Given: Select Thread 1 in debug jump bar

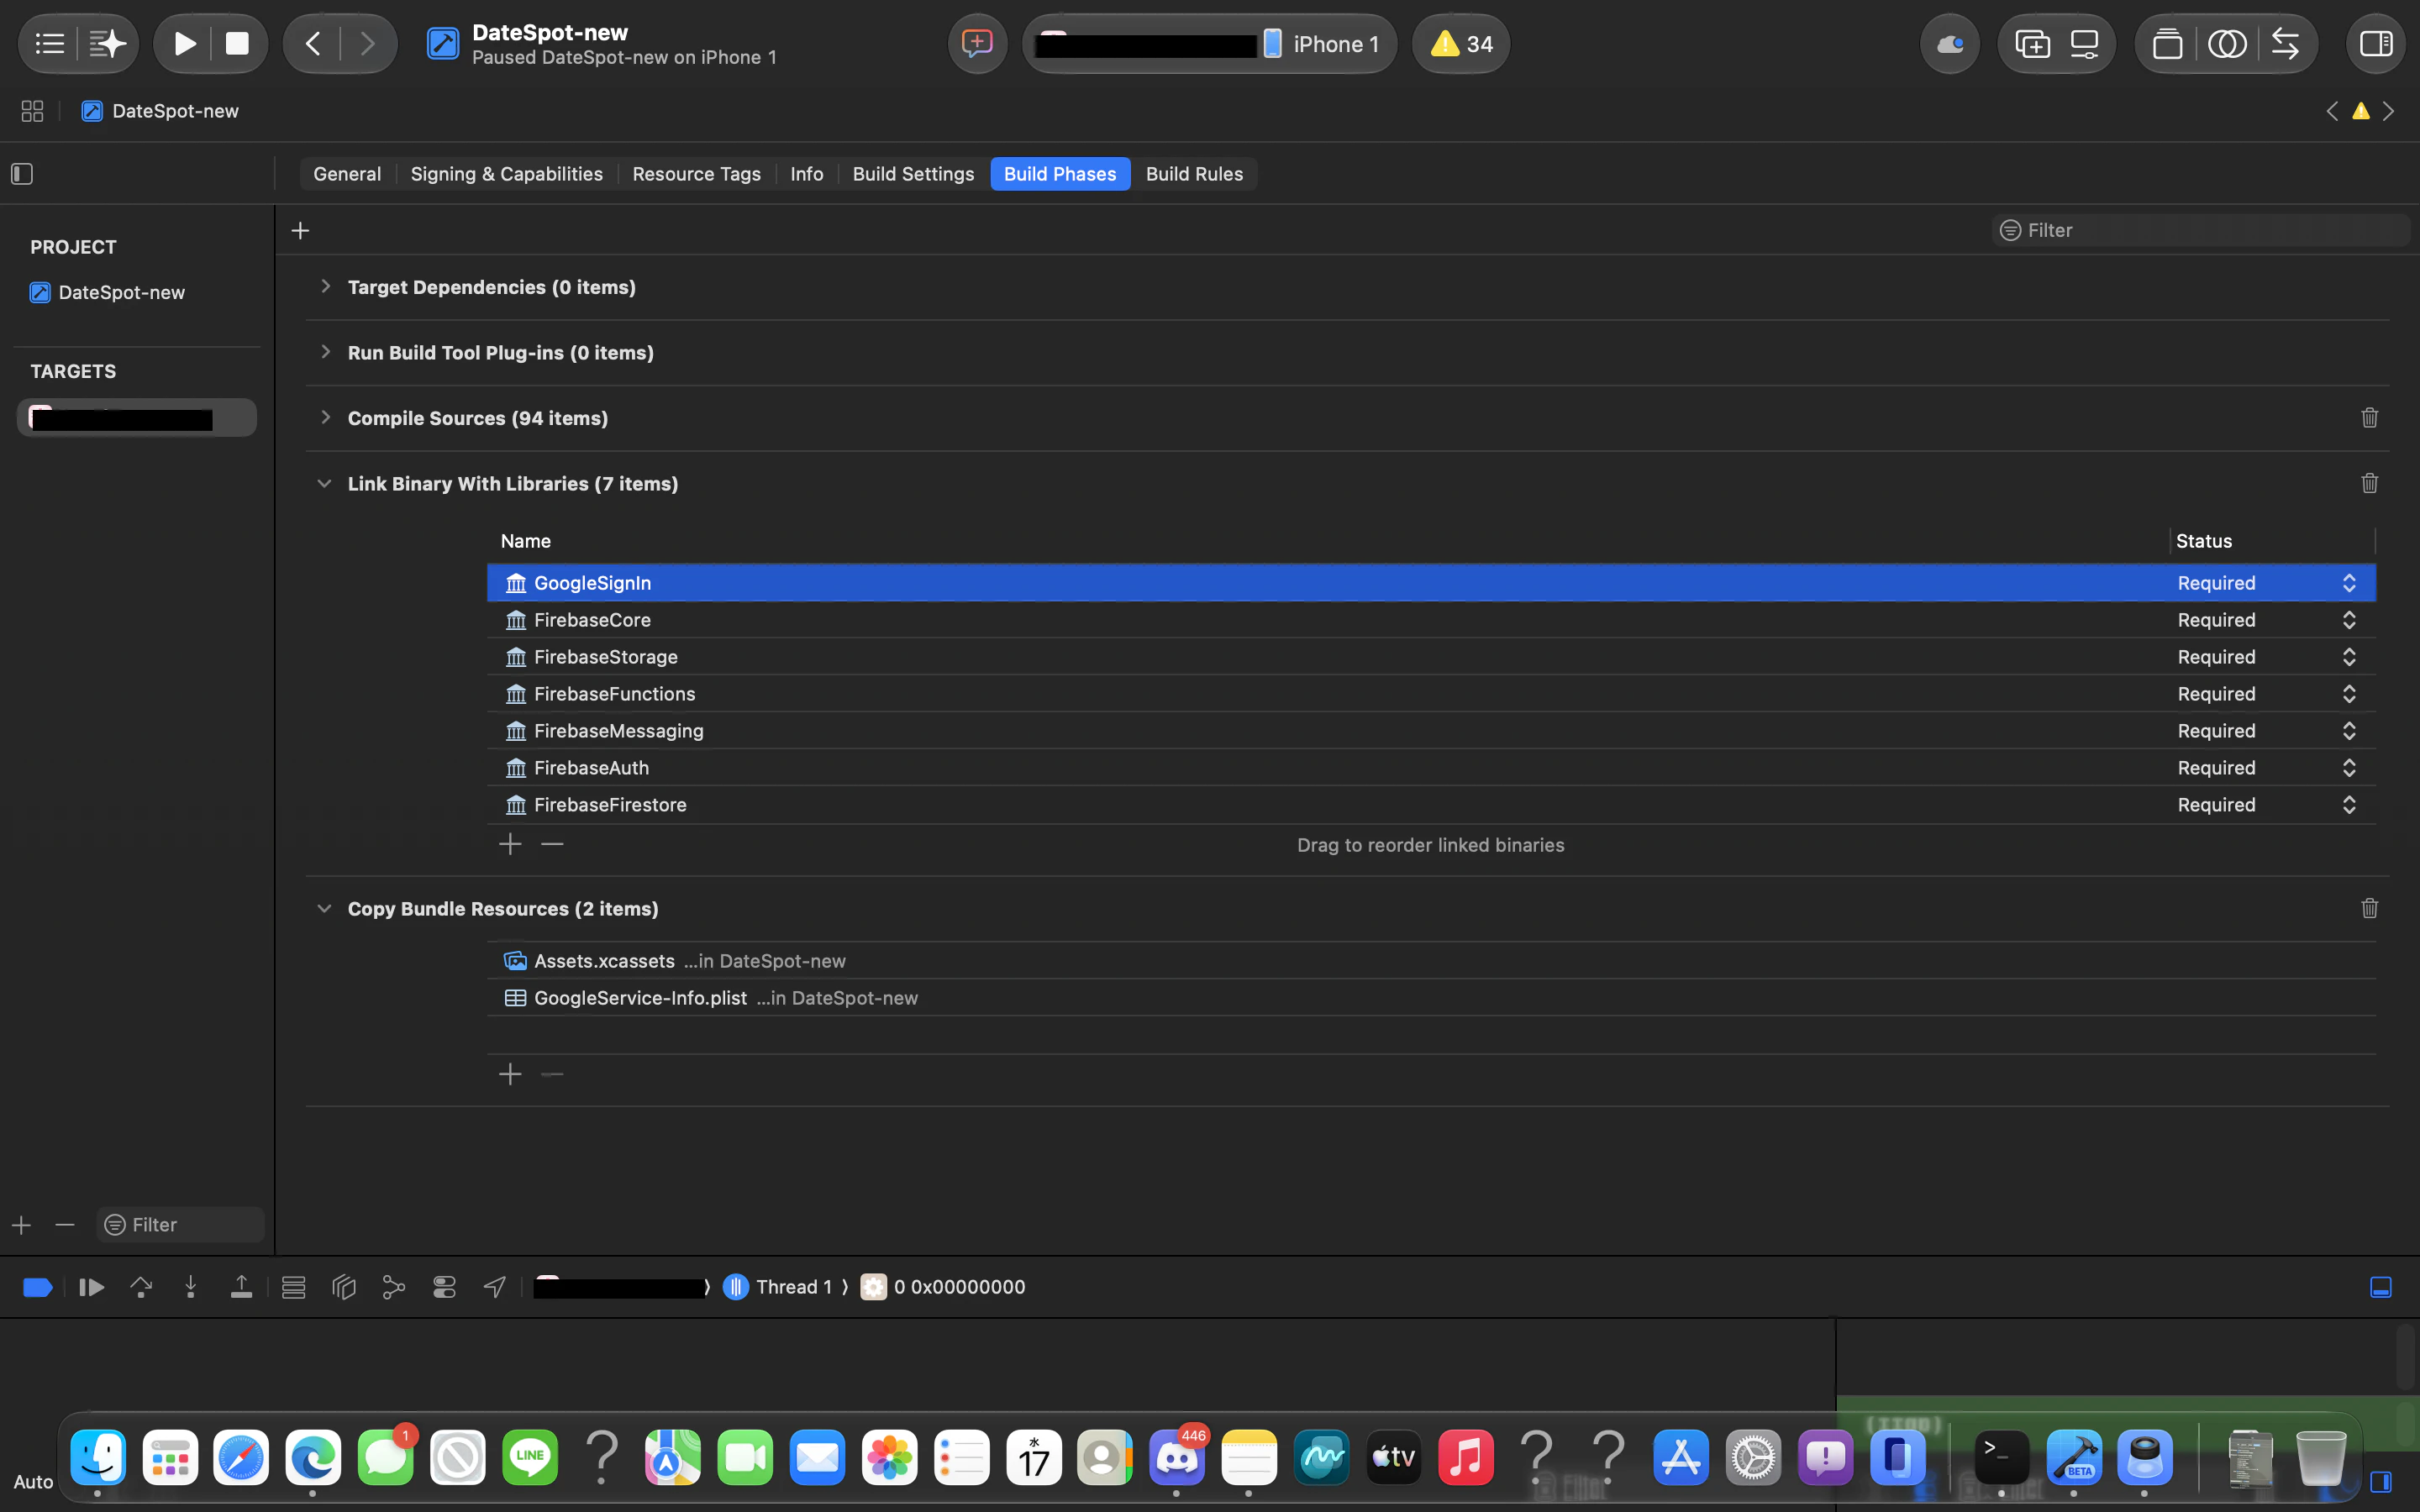Looking at the screenshot, I should pyautogui.click(x=779, y=1287).
